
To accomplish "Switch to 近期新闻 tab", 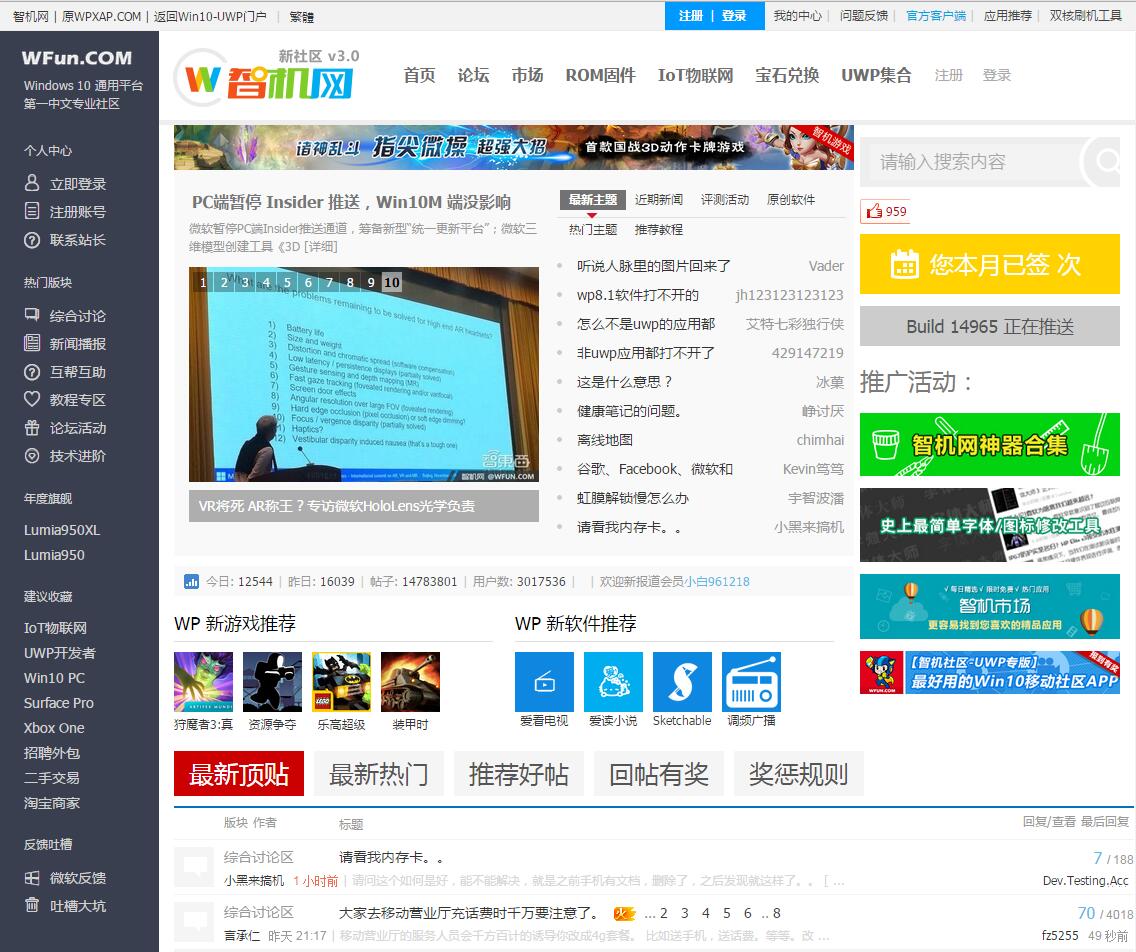I will tap(659, 199).
